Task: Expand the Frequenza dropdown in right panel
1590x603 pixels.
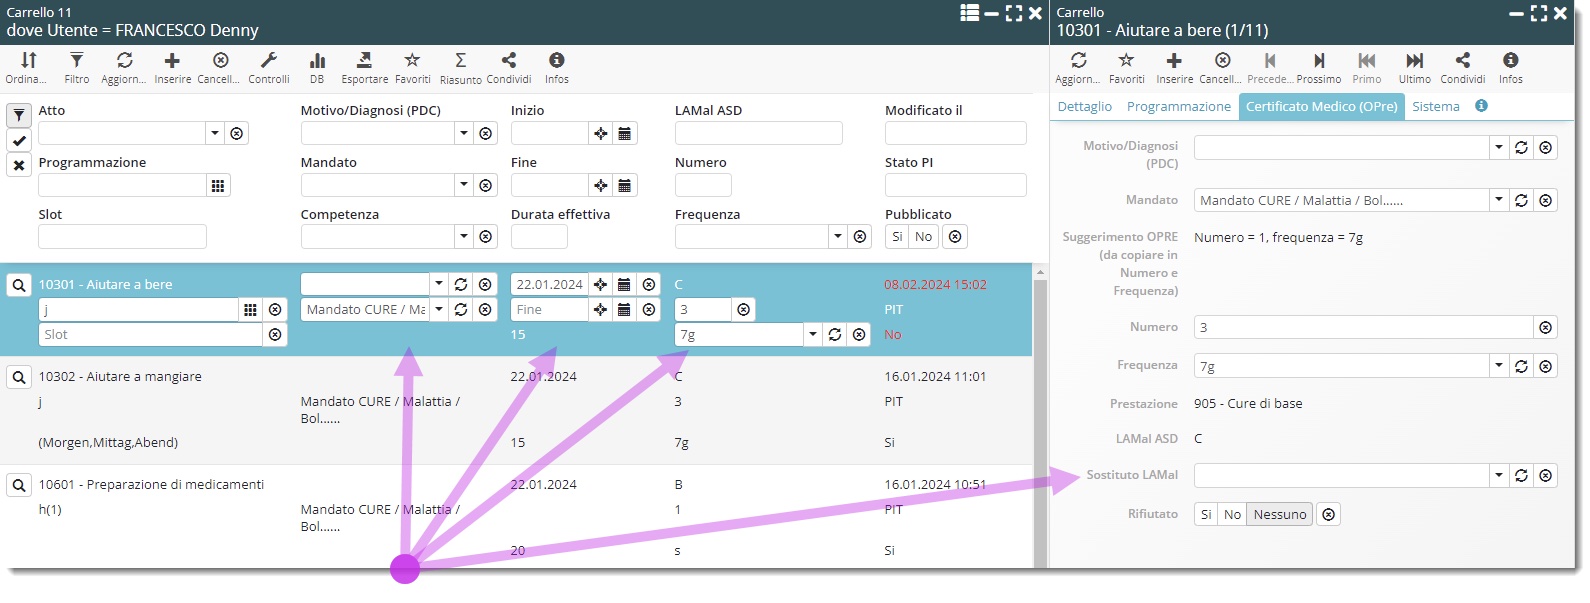Action: [1498, 366]
